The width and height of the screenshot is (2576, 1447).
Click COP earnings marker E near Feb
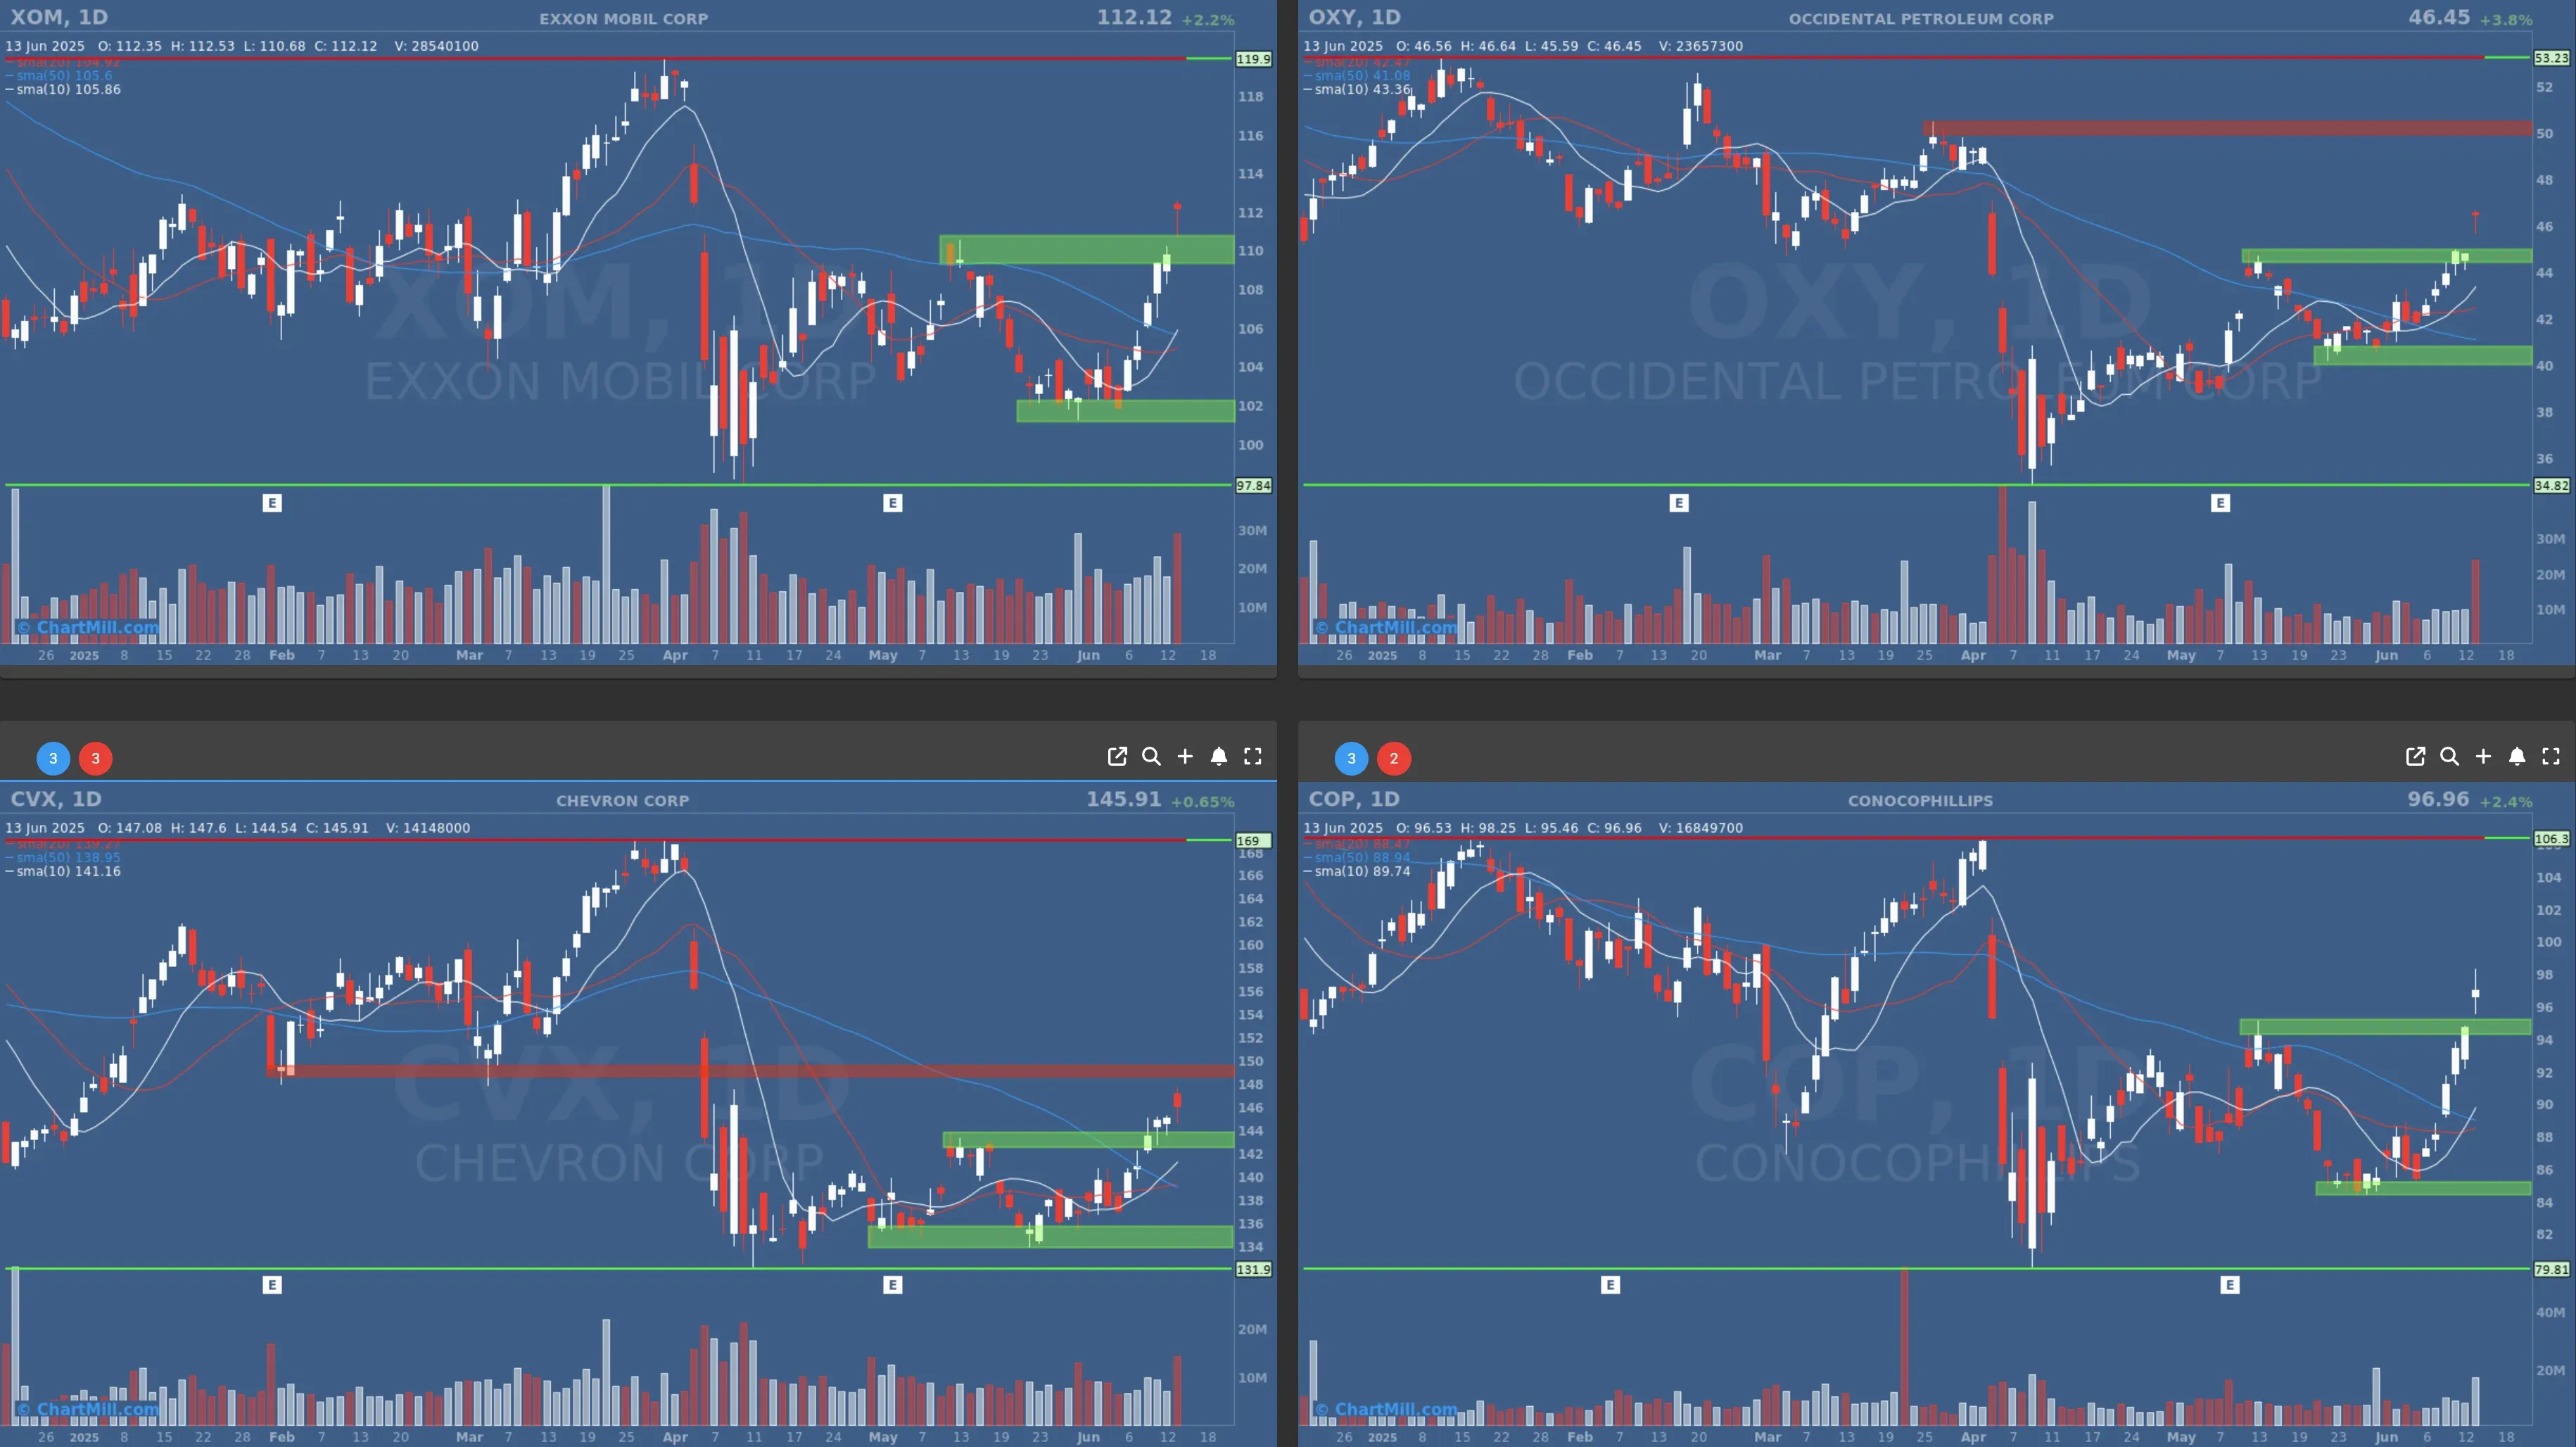(1610, 1285)
